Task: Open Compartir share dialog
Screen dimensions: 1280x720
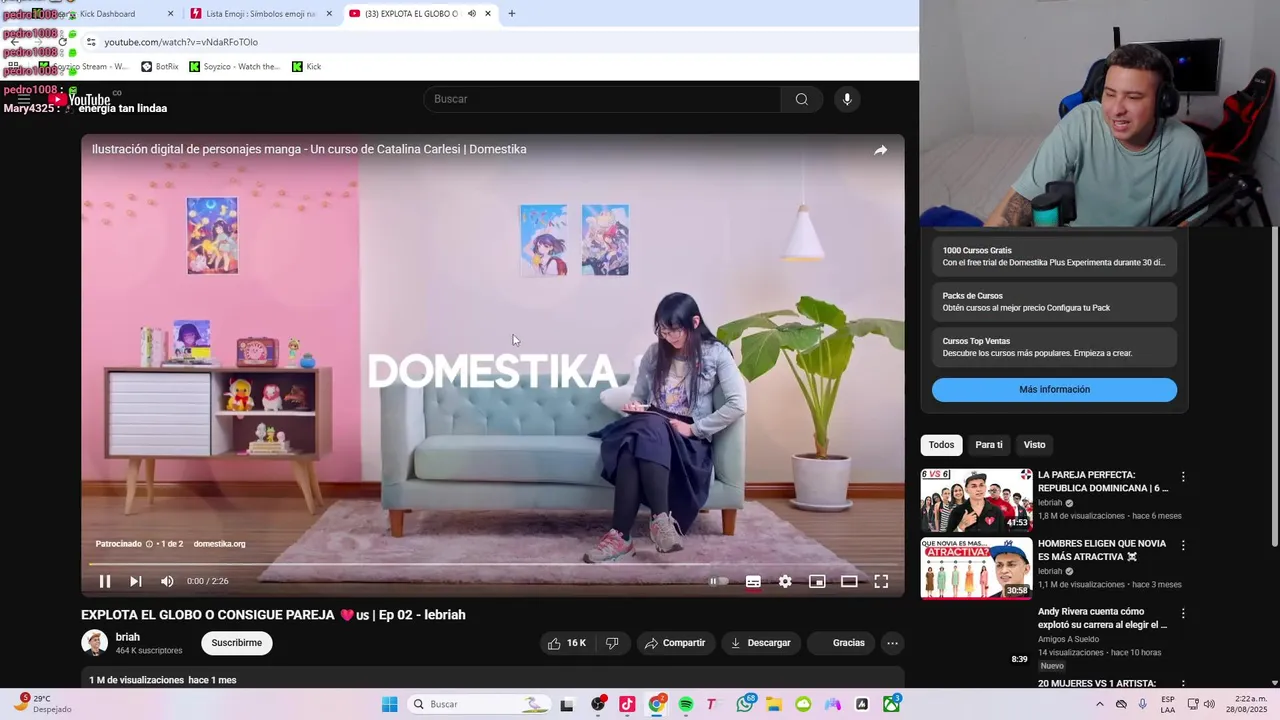Action: 675,643
